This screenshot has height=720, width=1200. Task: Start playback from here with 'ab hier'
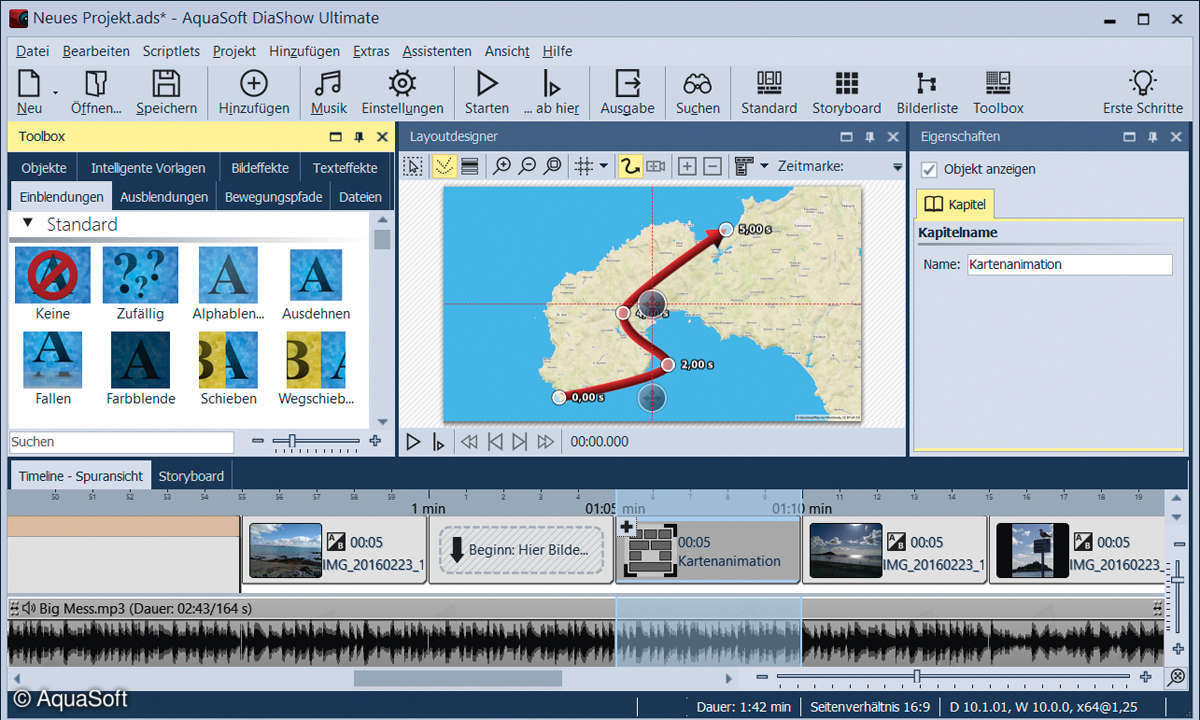[550, 83]
